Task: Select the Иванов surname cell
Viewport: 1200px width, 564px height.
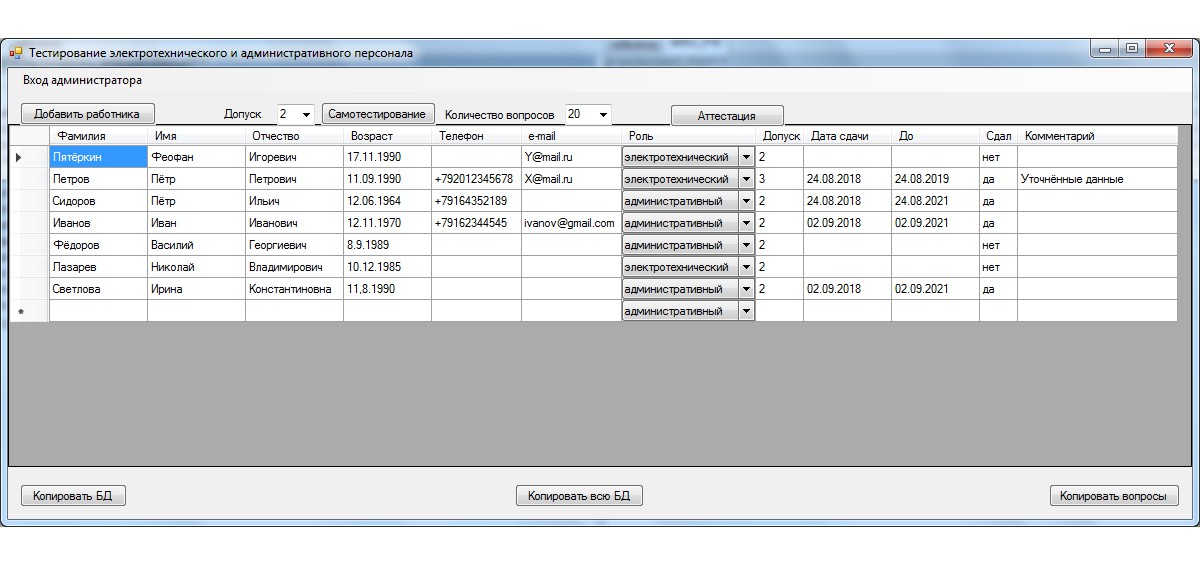Action: click(98, 223)
